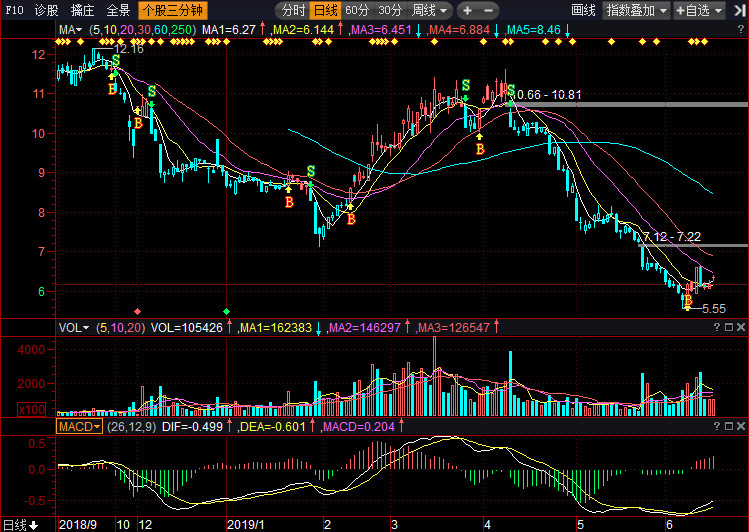Close the main MA chart panel
Screen dimensions: 749x532
tap(740, 31)
